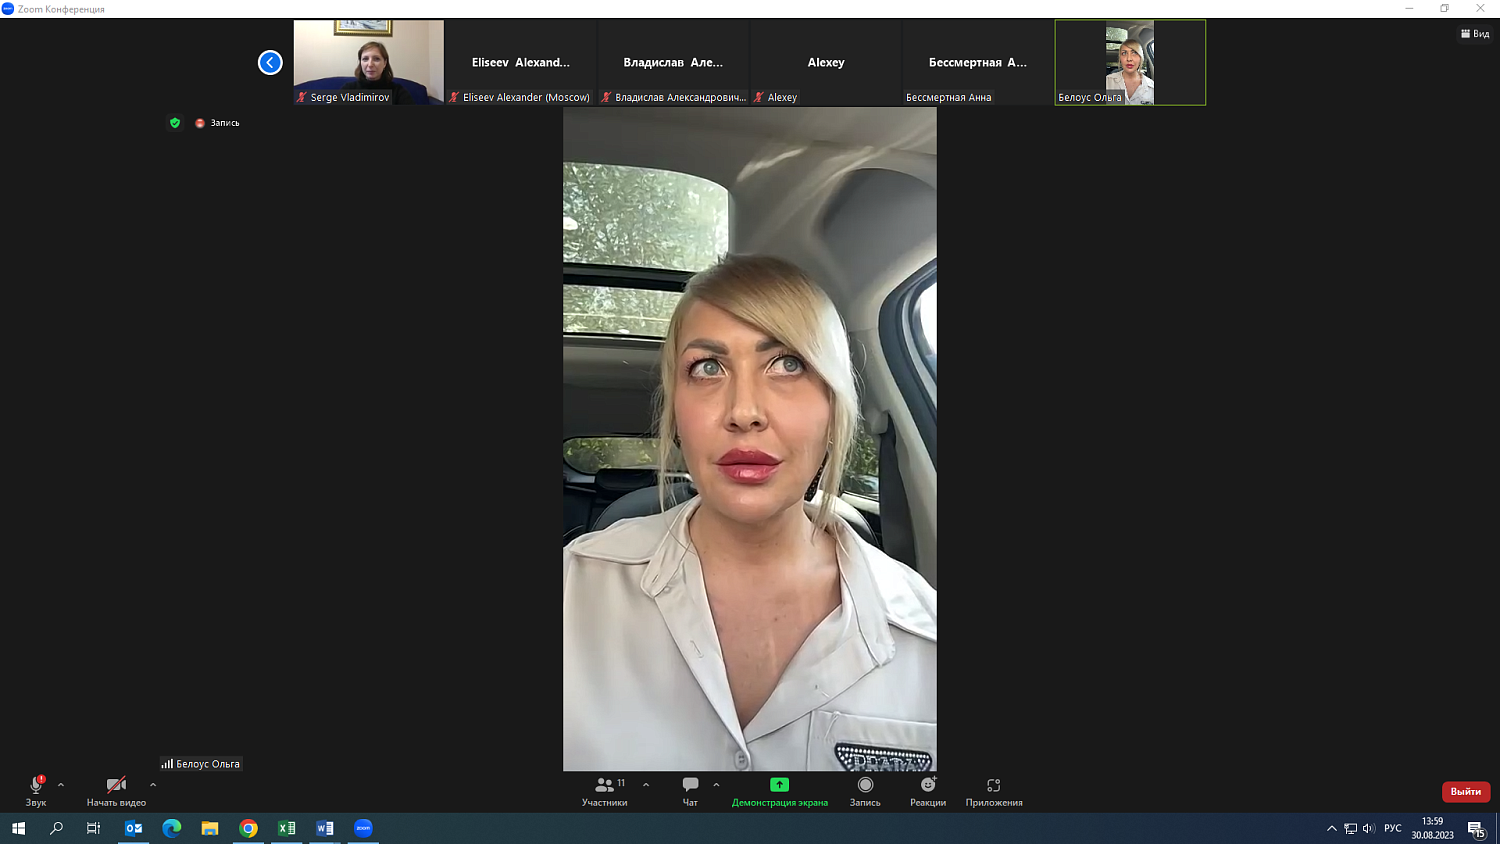Open Google Chrome from the taskbar
The height and width of the screenshot is (844, 1500).
[248, 828]
